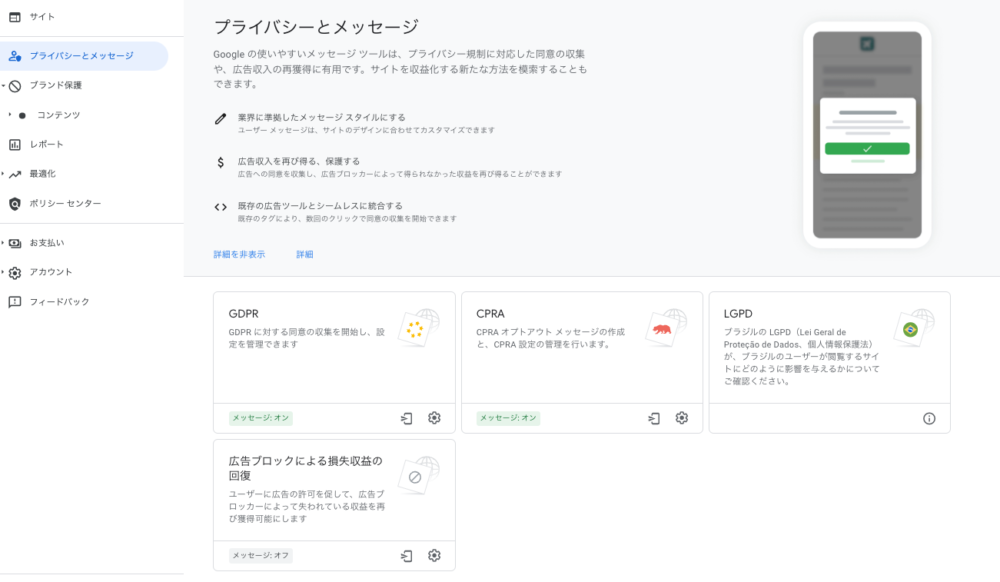1000x582 pixels.
Task: Open the GDPR card title
Action: pos(244,314)
